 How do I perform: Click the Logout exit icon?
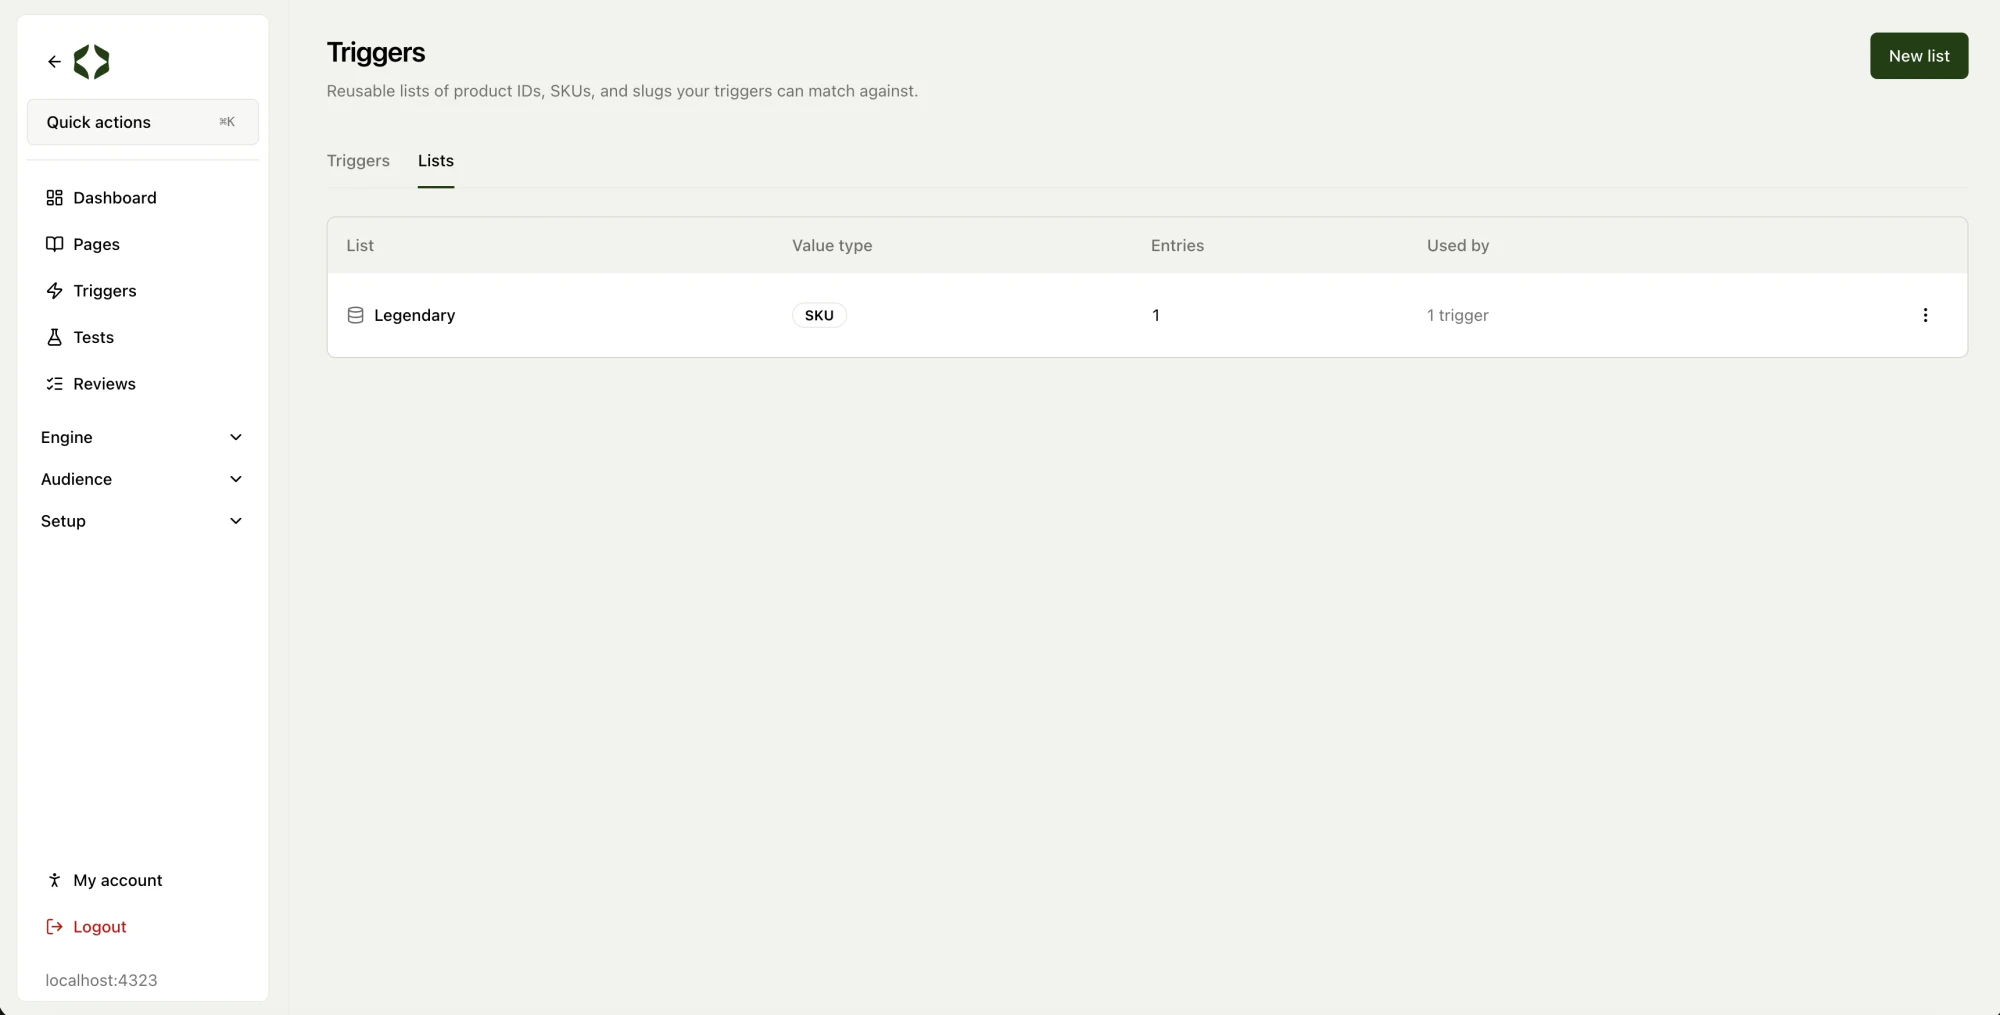point(54,927)
